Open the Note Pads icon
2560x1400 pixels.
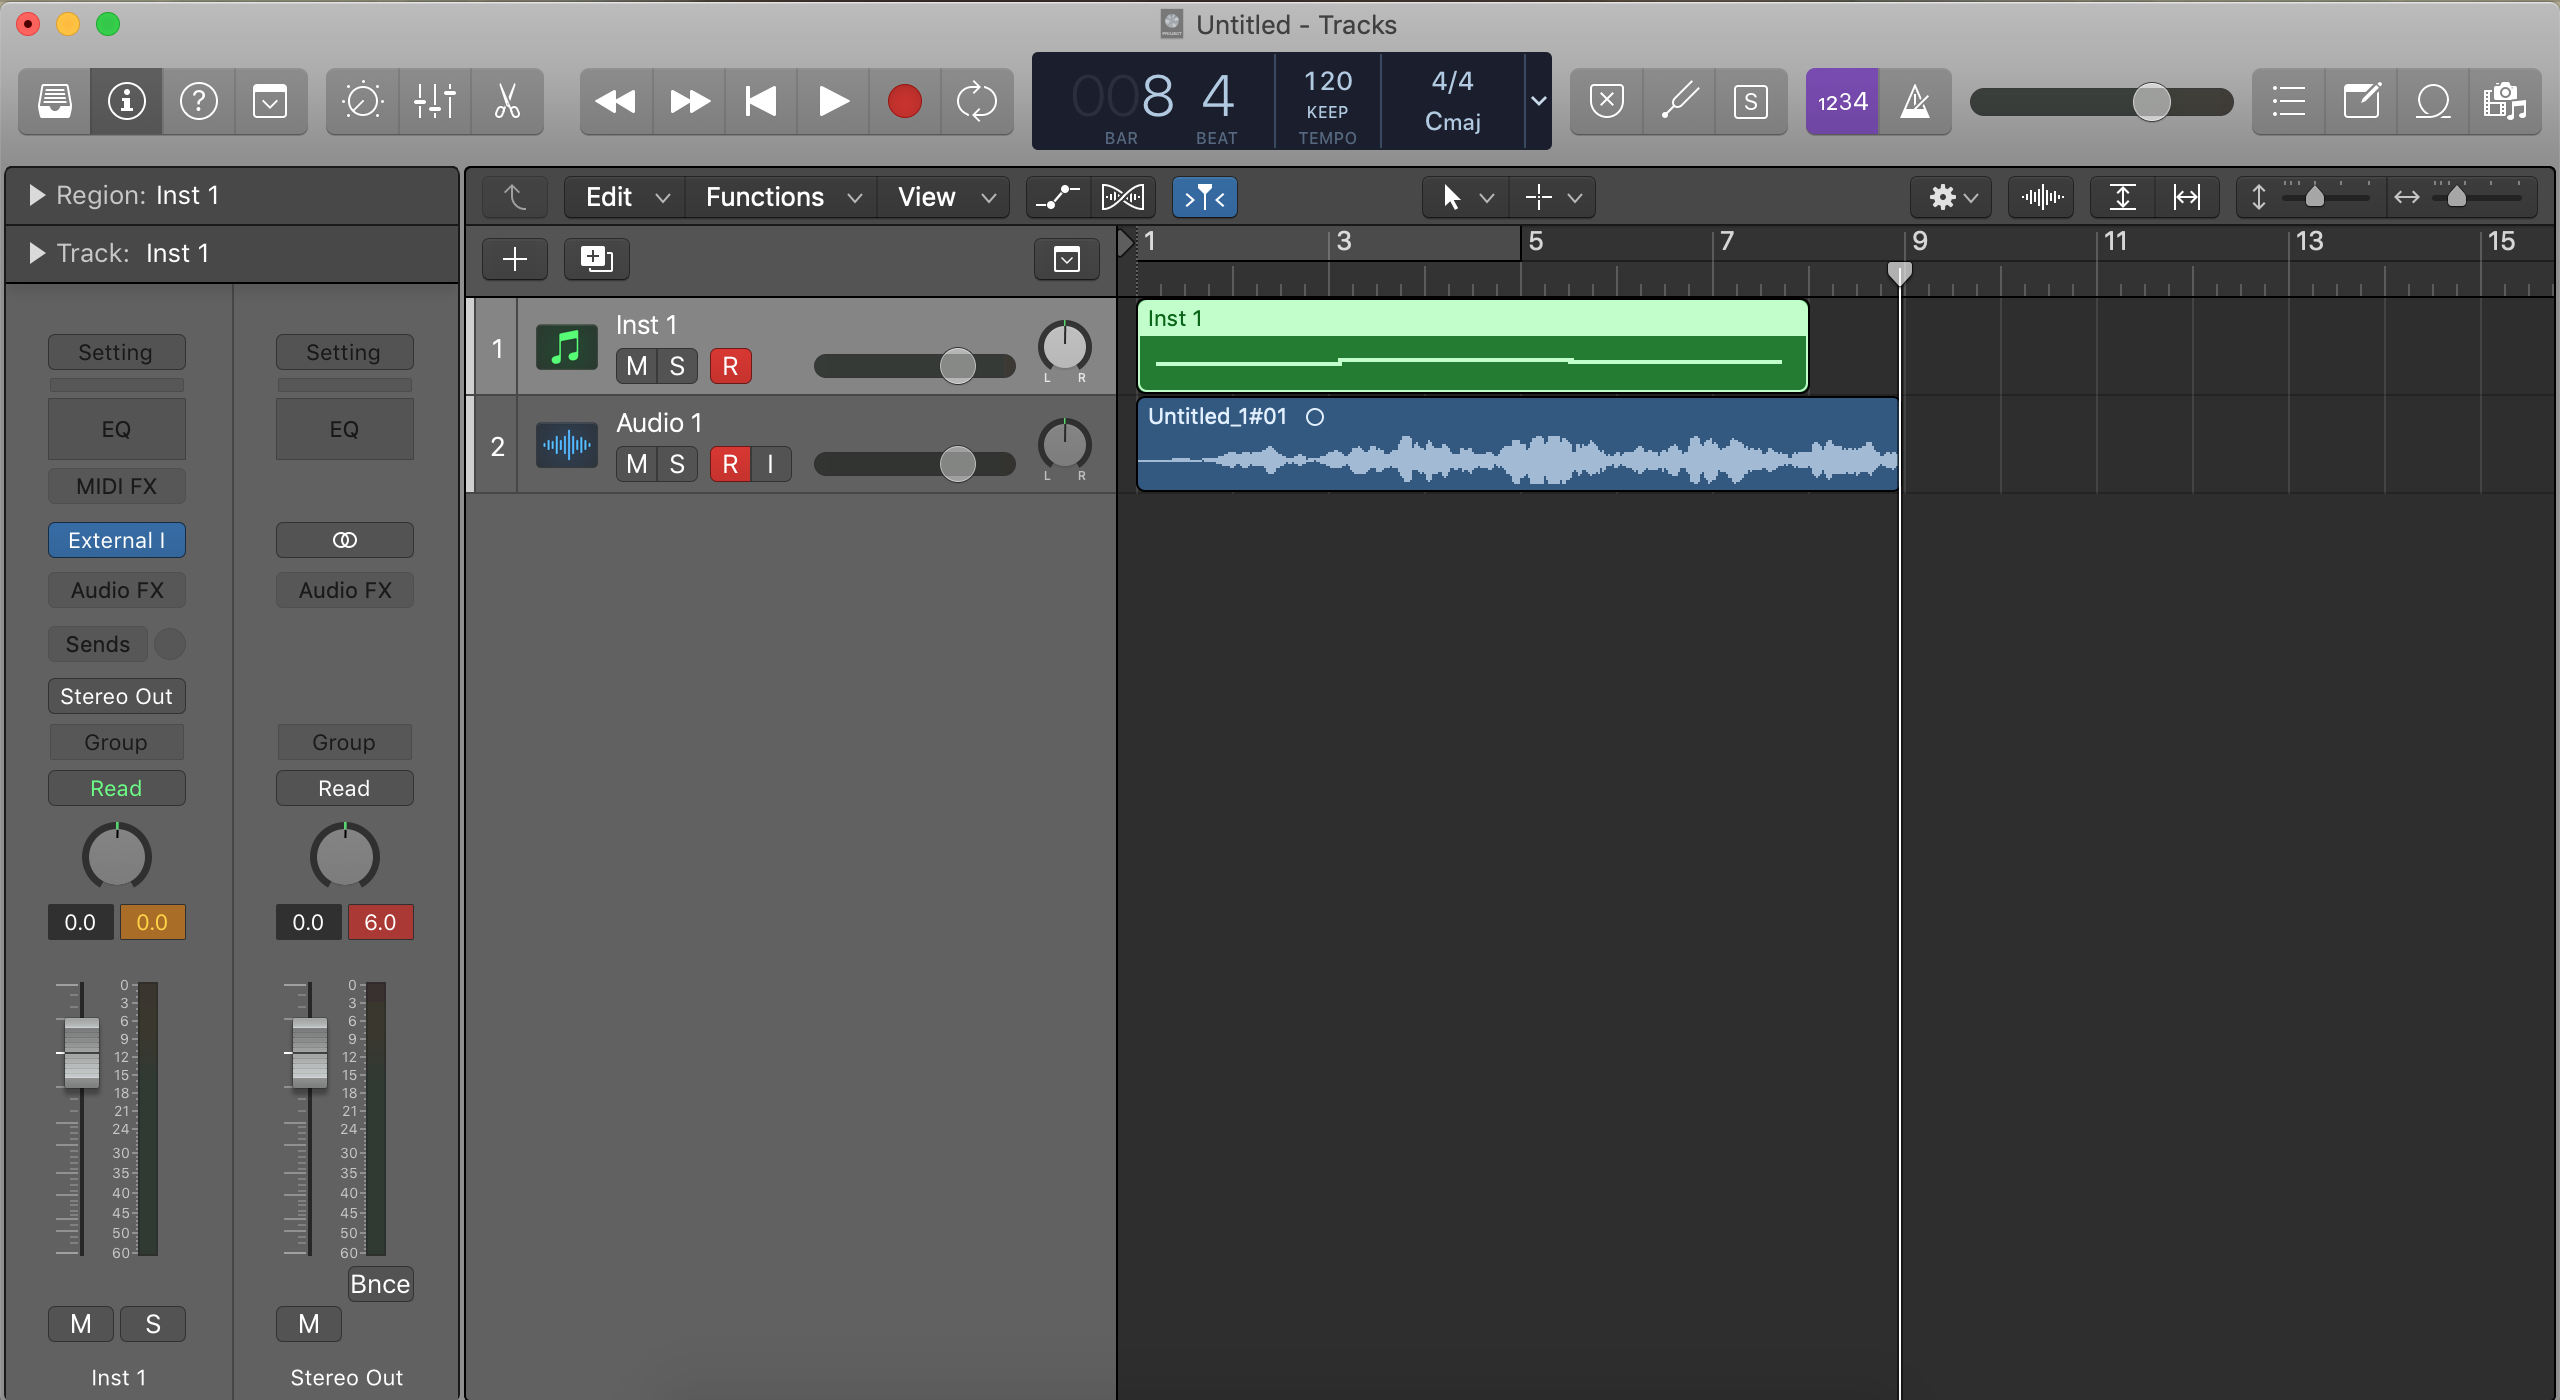click(x=2361, y=101)
